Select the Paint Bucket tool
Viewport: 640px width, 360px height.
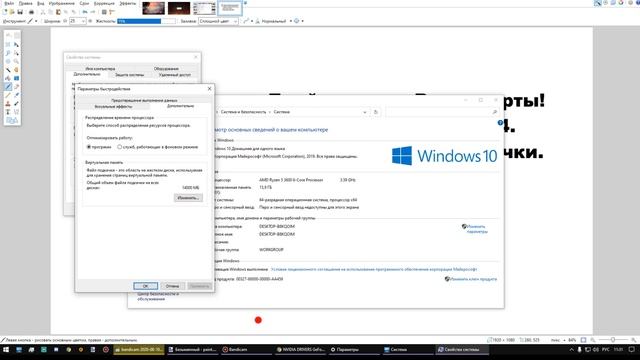click(x=8, y=78)
